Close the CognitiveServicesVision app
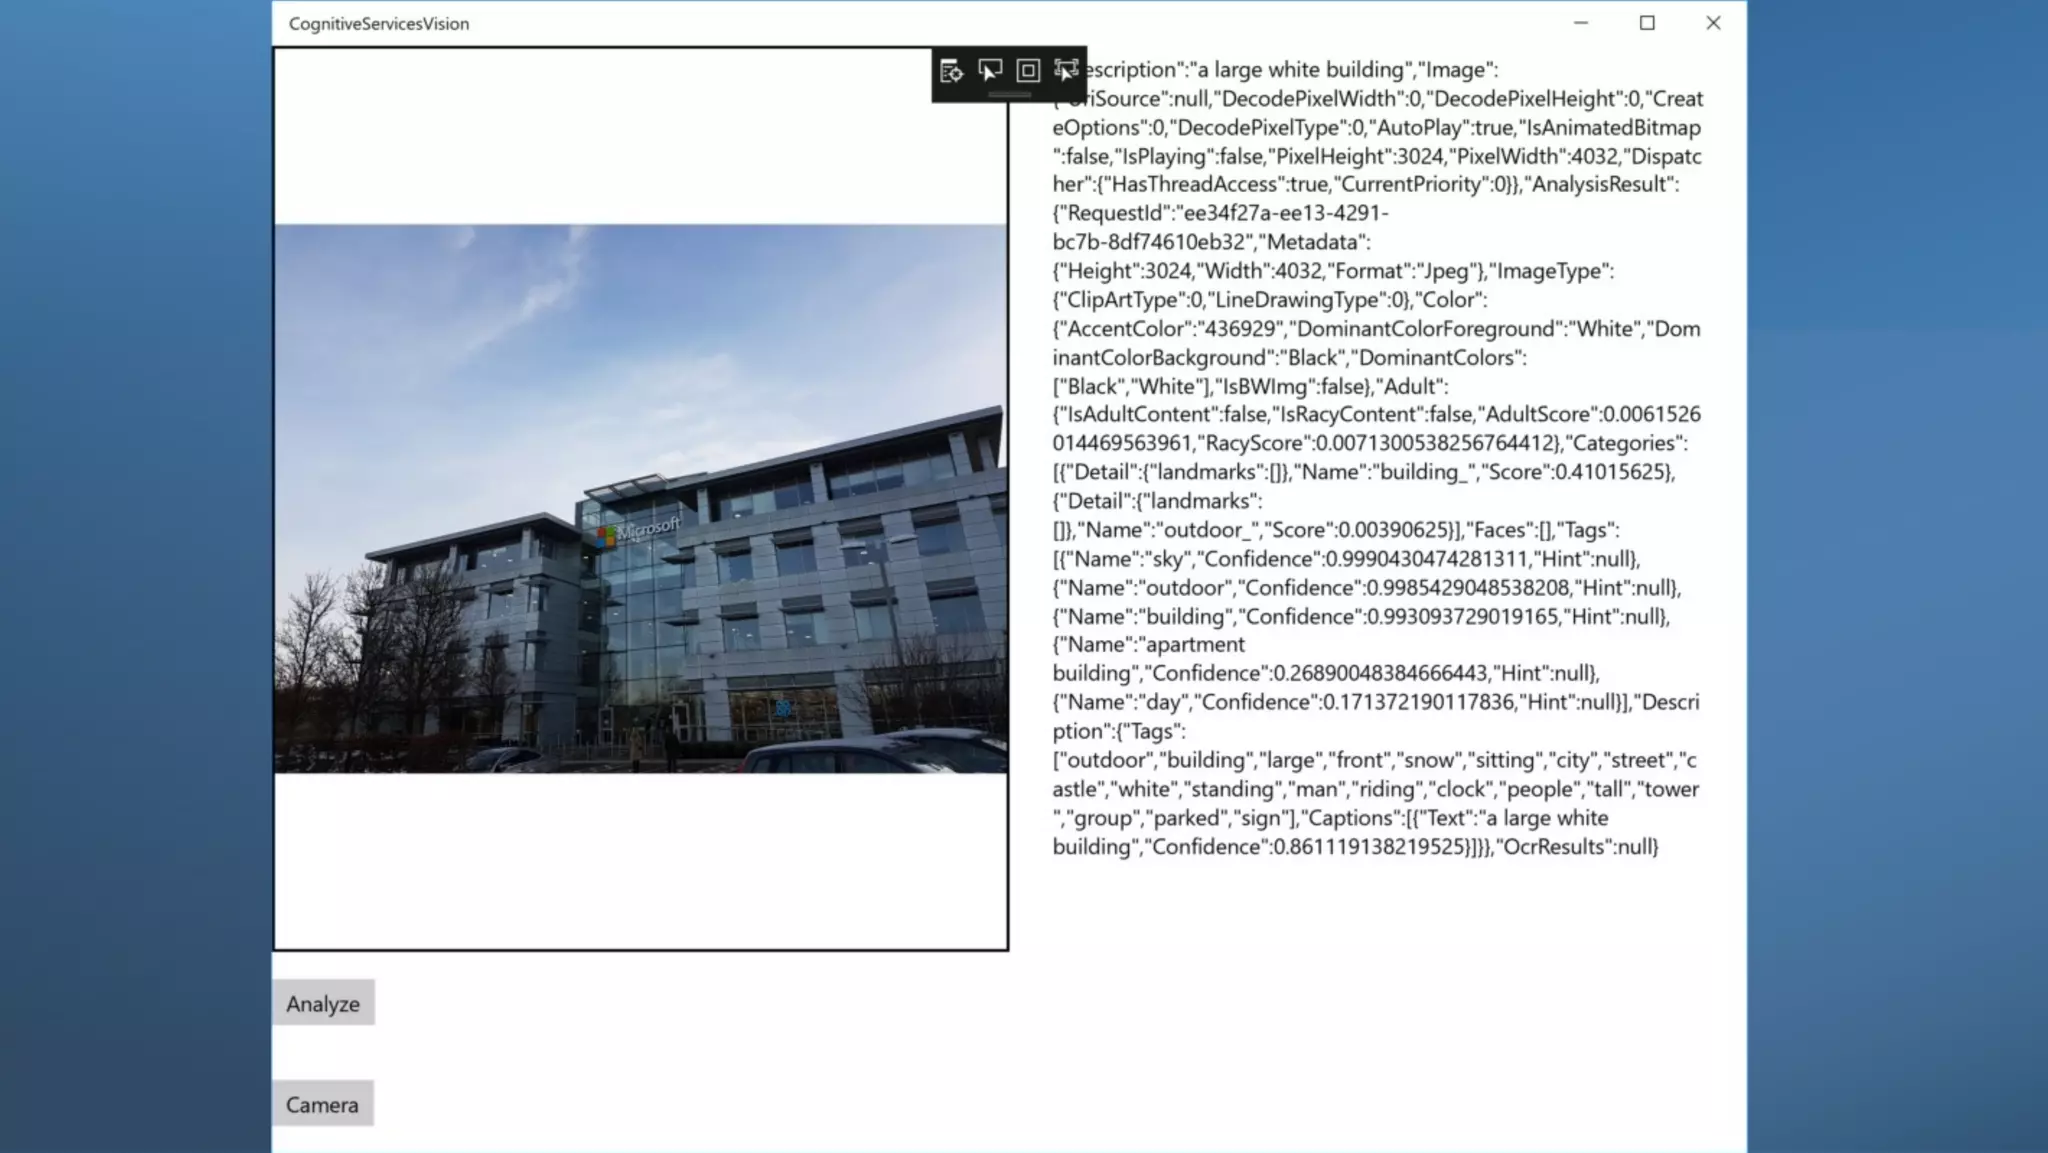2048x1153 pixels. pos(1713,23)
